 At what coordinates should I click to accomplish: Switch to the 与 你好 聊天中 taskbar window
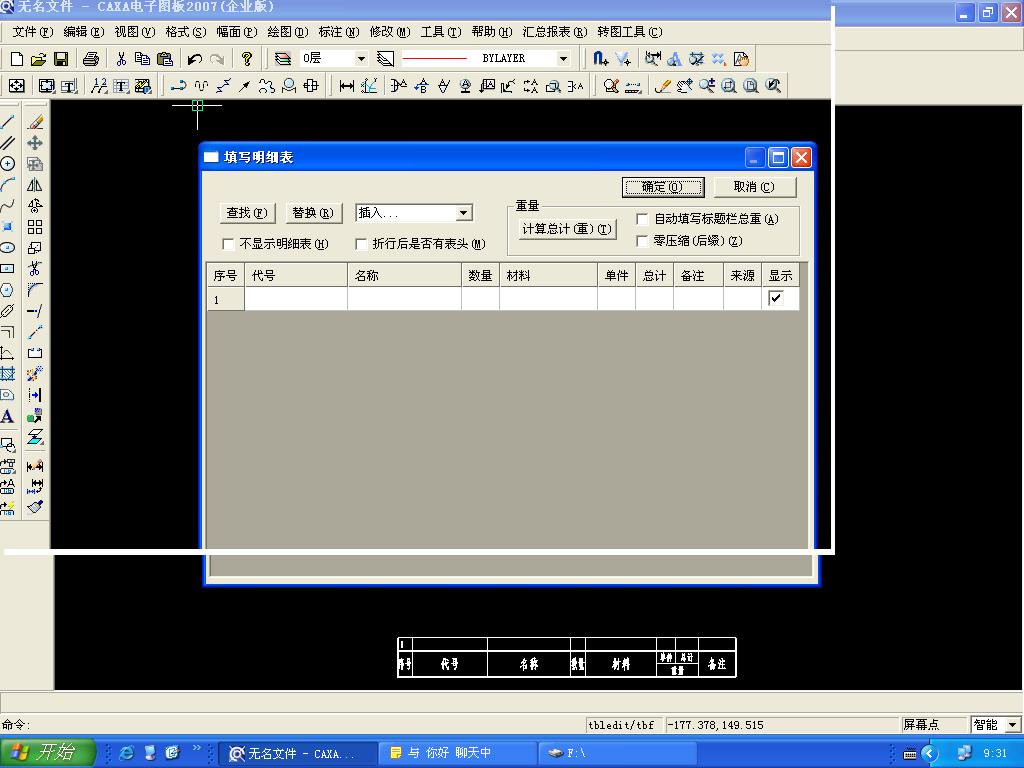[458, 753]
